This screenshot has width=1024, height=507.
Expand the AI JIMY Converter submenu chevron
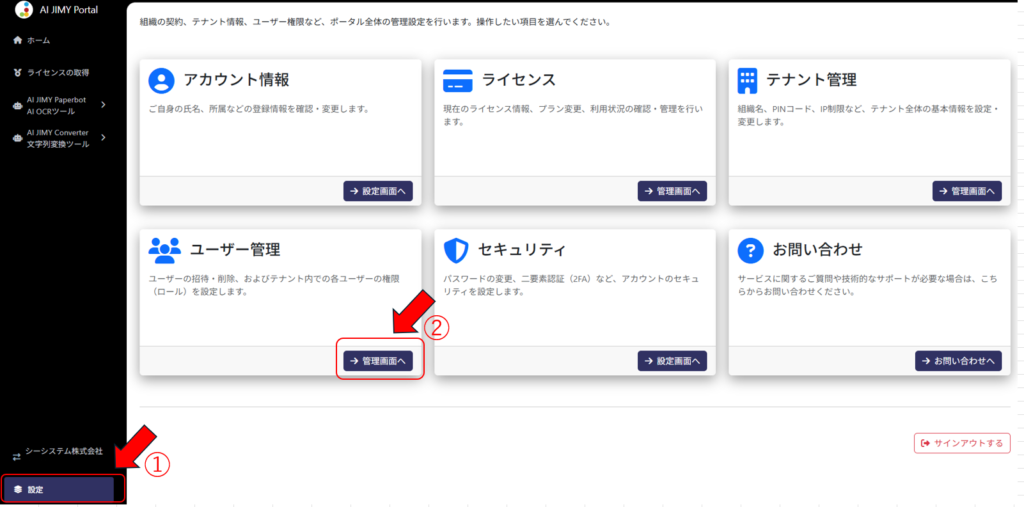(103, 139)
